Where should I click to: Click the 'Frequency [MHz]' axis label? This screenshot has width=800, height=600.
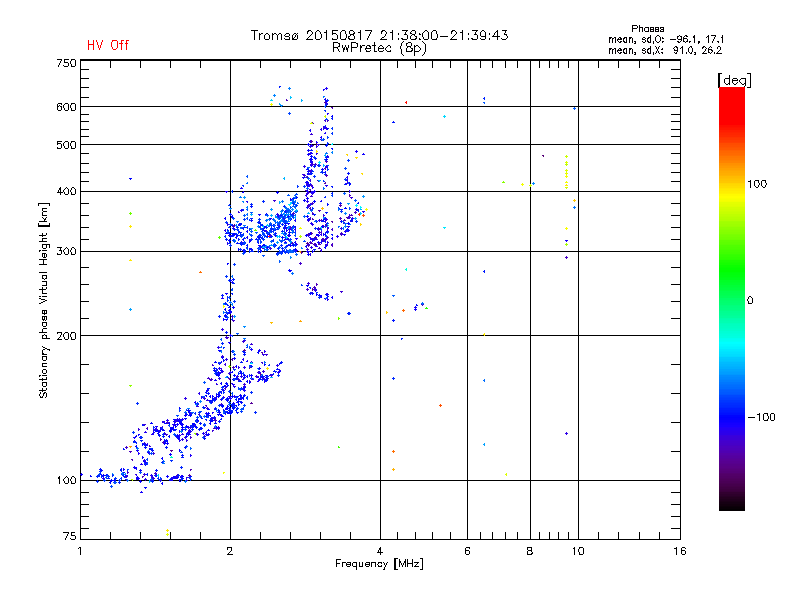pyautogui.click(x=379, y=564)
